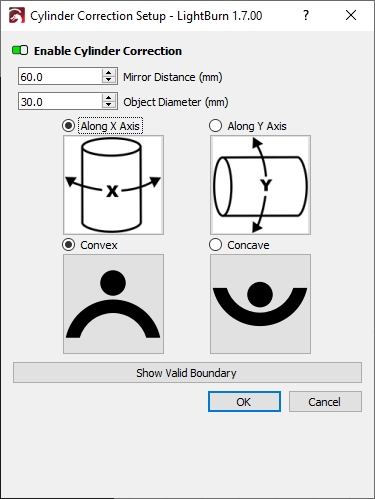Select the Along X Axis radio button
This screenshot has width=375, height=499.
[x=69, y=126]
